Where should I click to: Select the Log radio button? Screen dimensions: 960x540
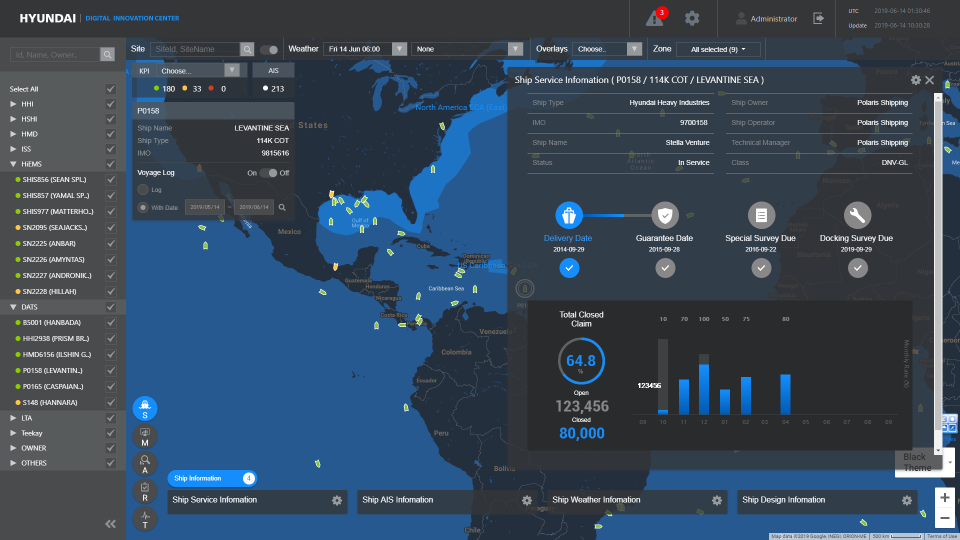(x=143, y=190)
